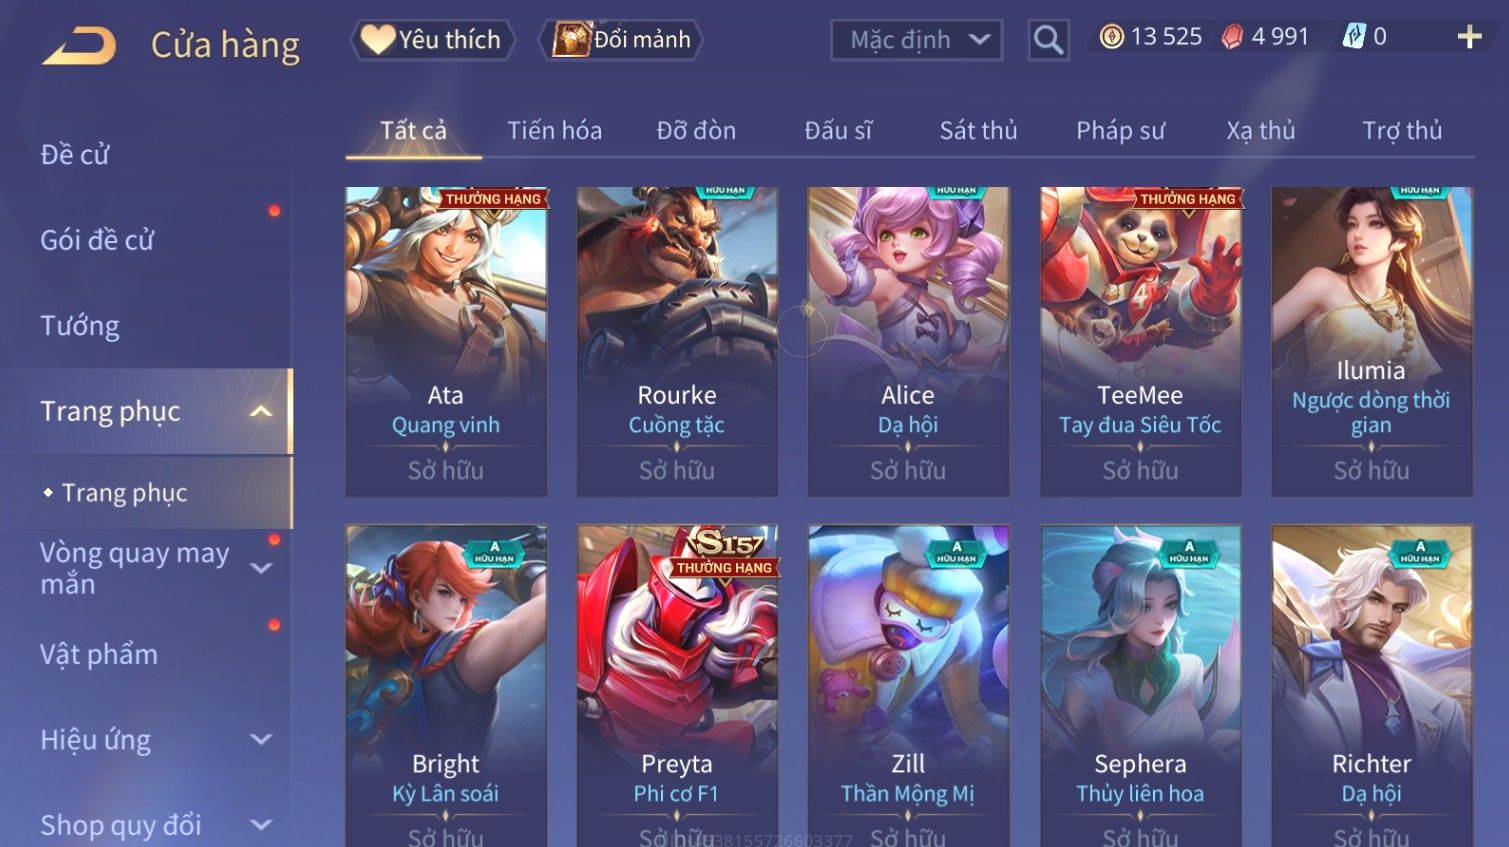Image resolution: width=1509 pixels, height=847 pixels.
Task: Select the Ata Quang vinh skin card
Action: [446, 342]
